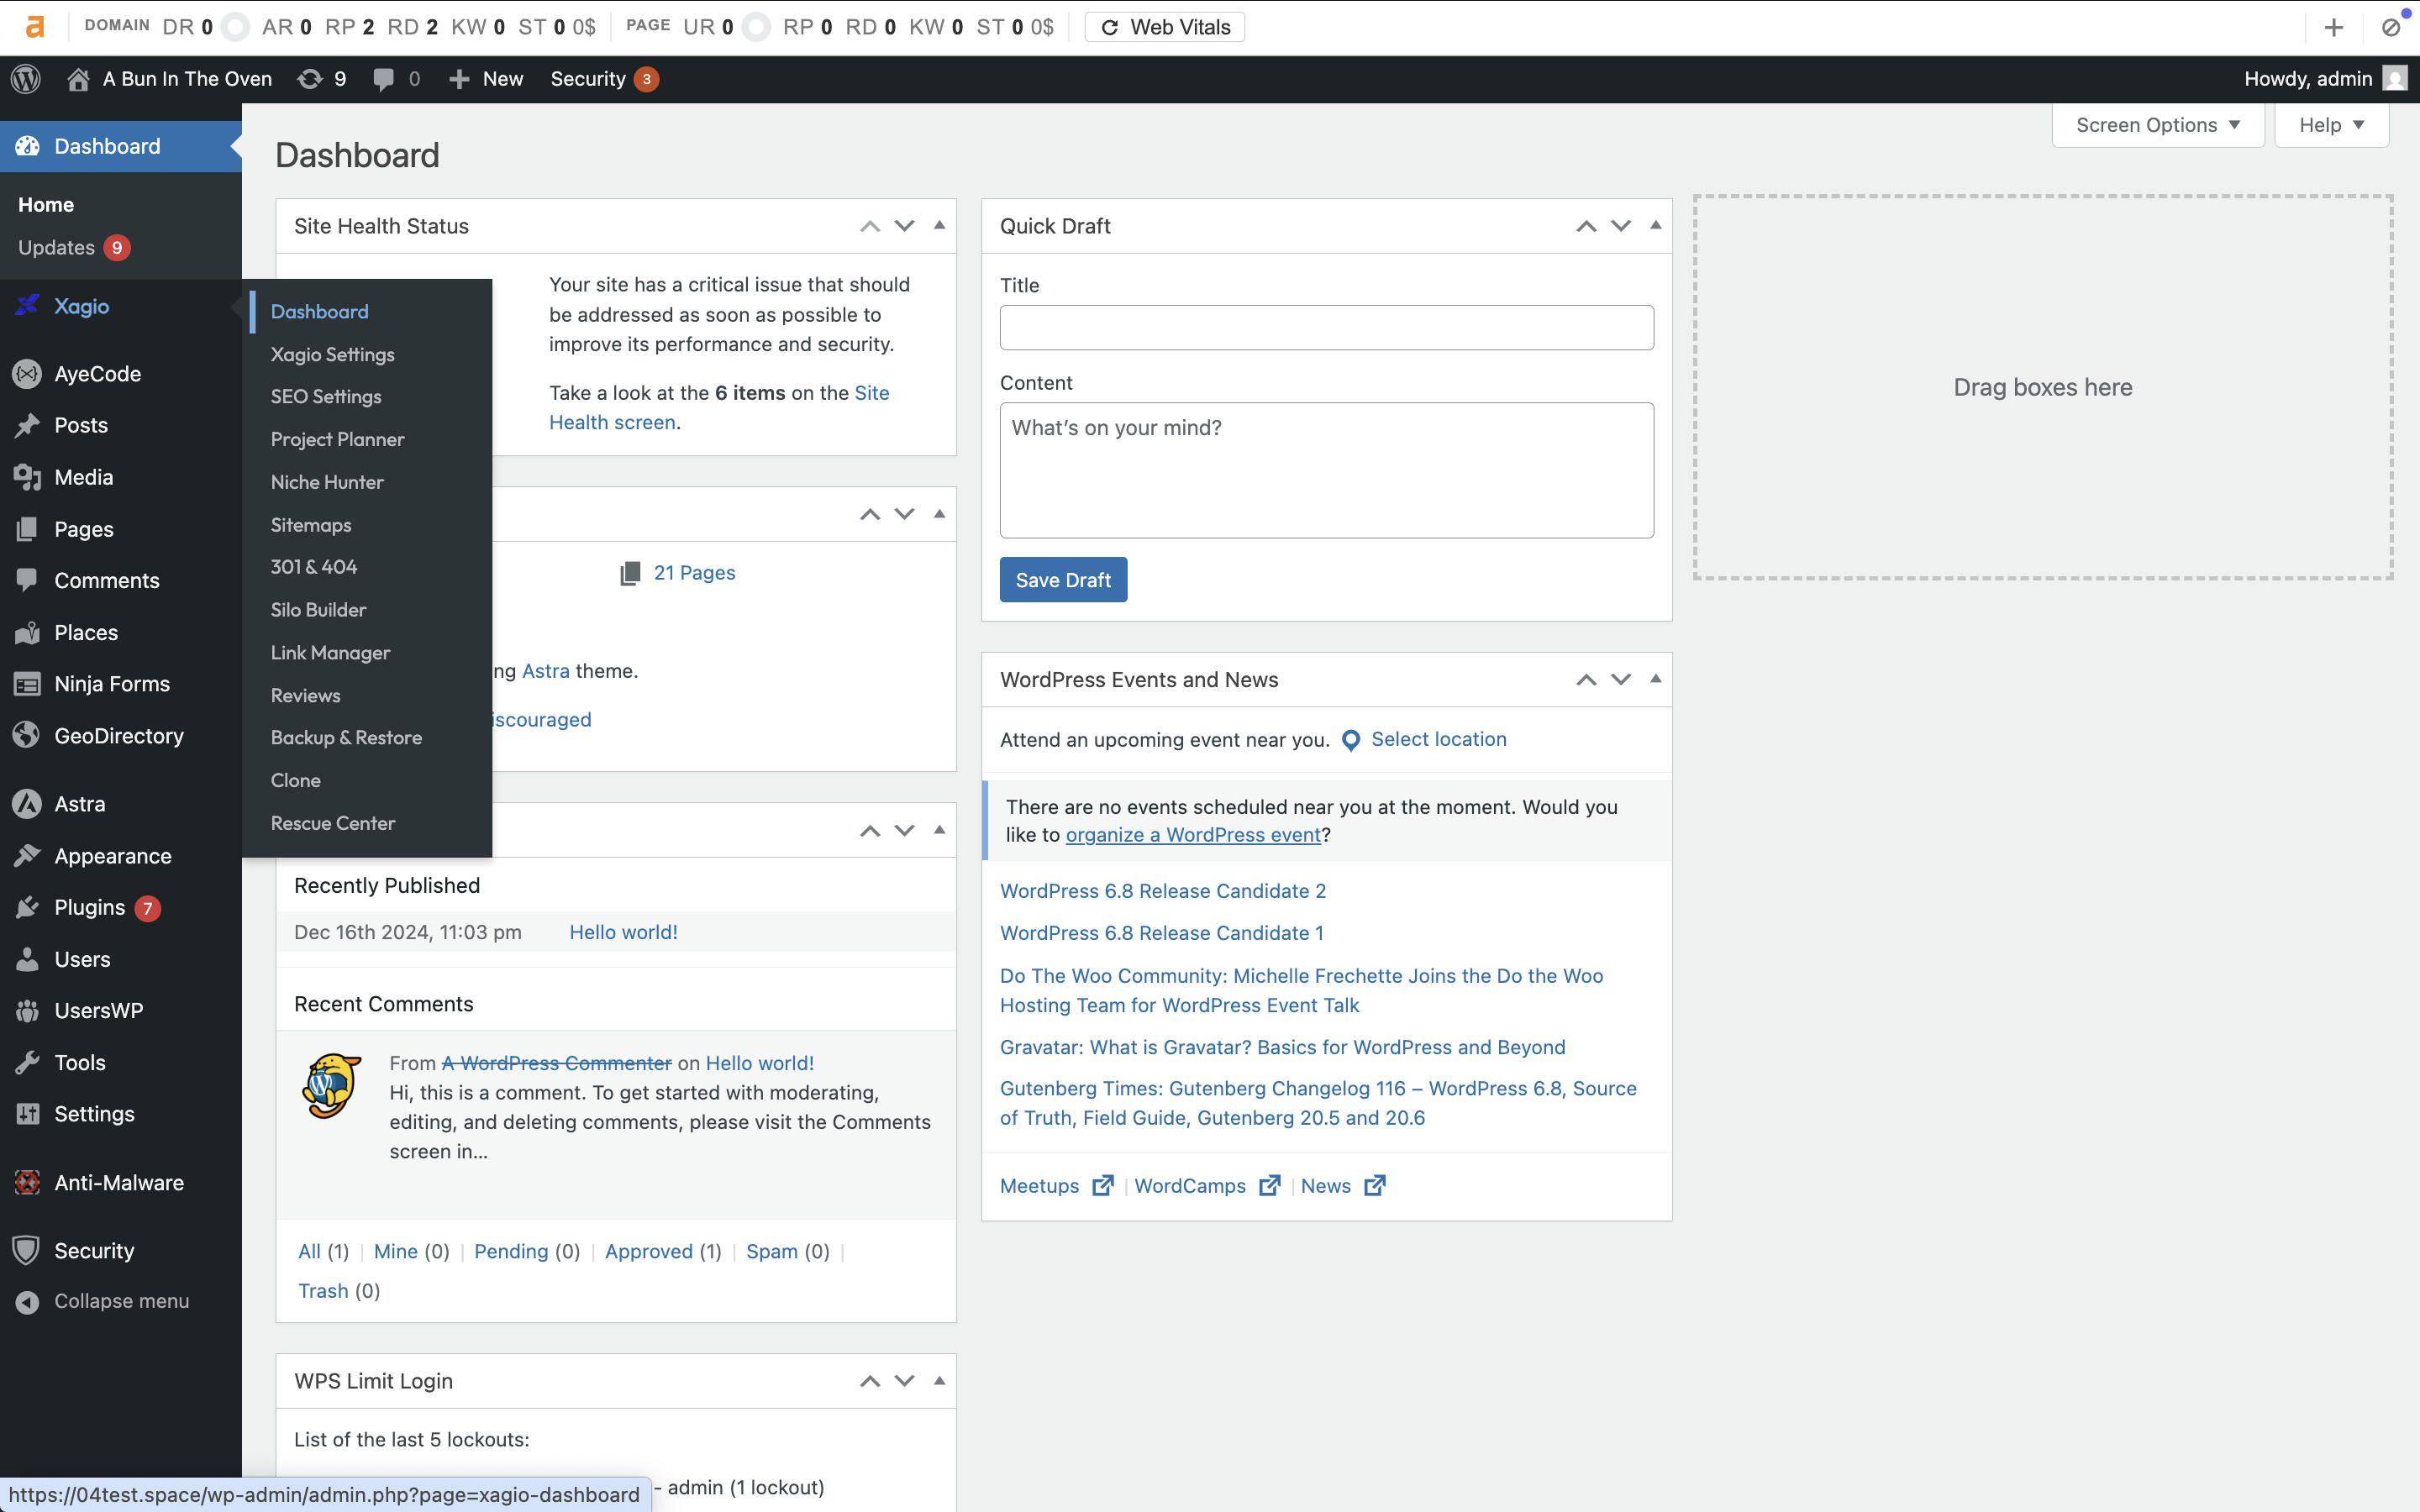Open the comments bubble icon in admin bar
Image resolution: width=2420 pixels, height=1512 pixels.
point(383,79)
